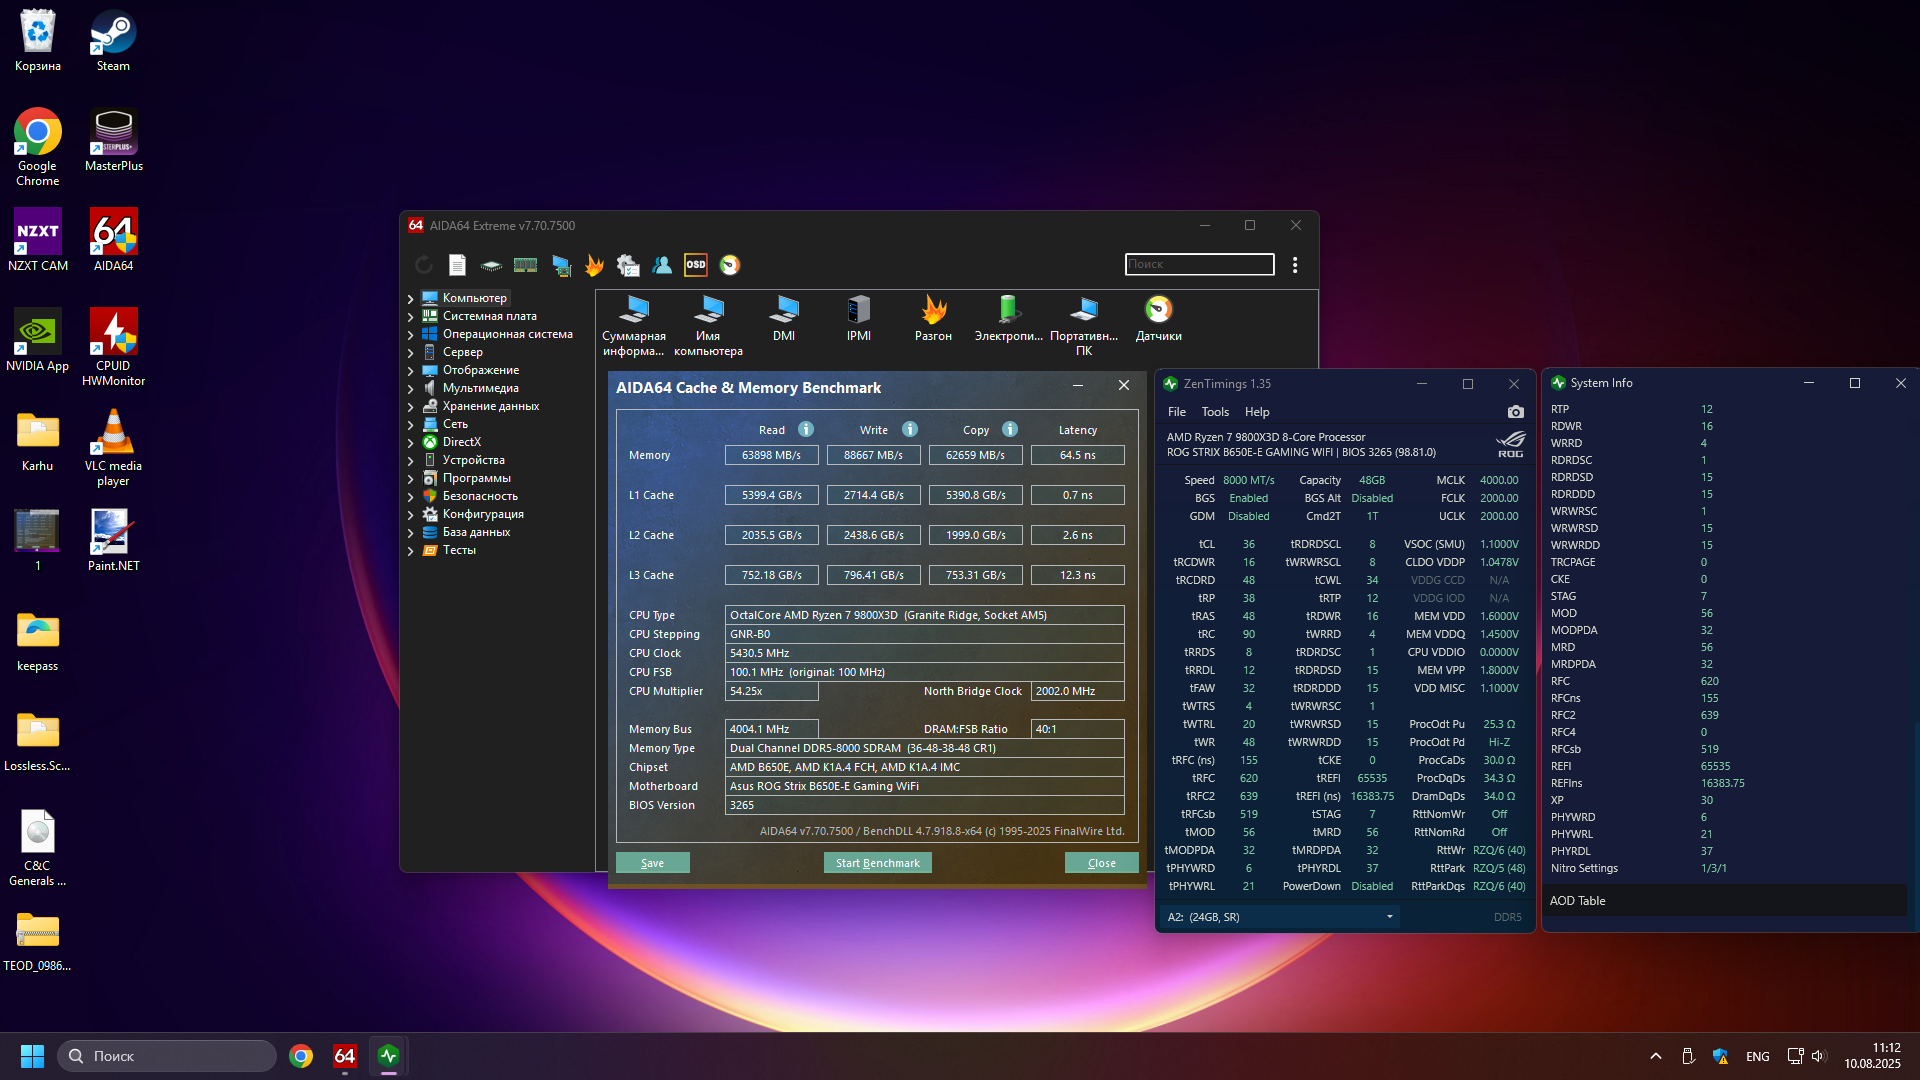The width and height of the screenshot is (1920, 1080).
Task: Open the Tools menu in ZenTimings
Action: pos(1215,412)
